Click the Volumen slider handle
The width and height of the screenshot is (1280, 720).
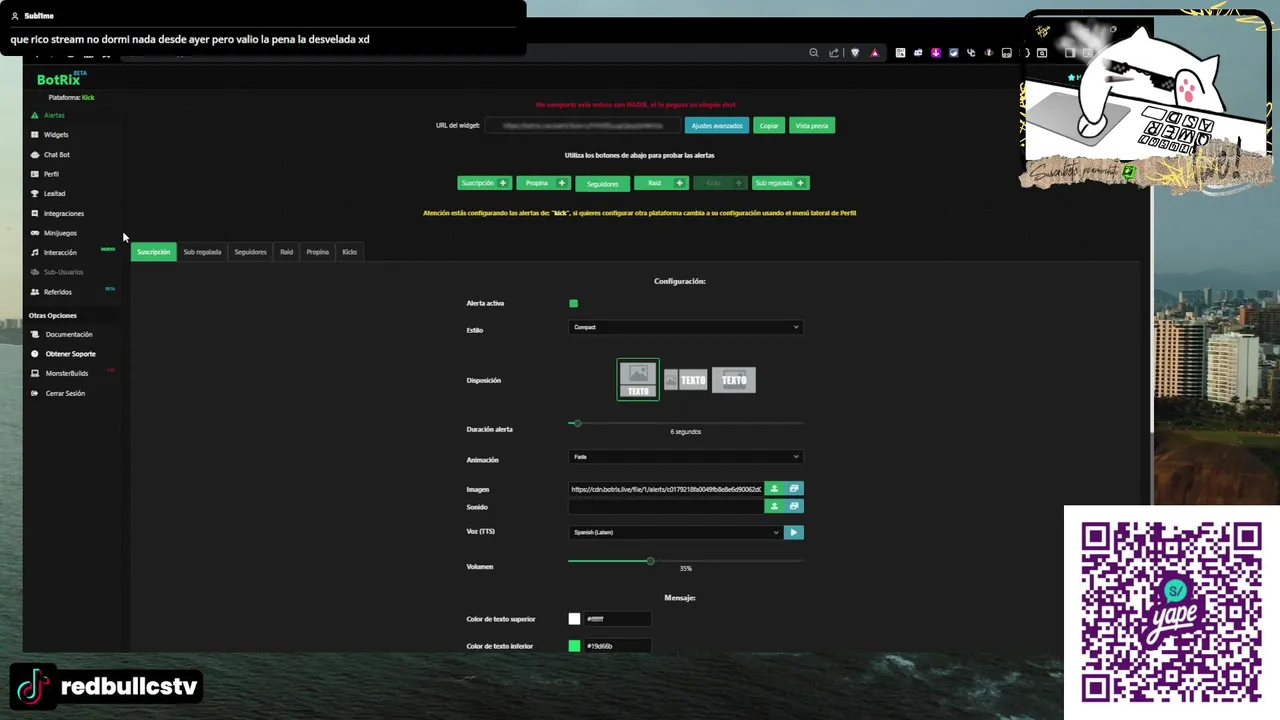click(x=650, y=561)
